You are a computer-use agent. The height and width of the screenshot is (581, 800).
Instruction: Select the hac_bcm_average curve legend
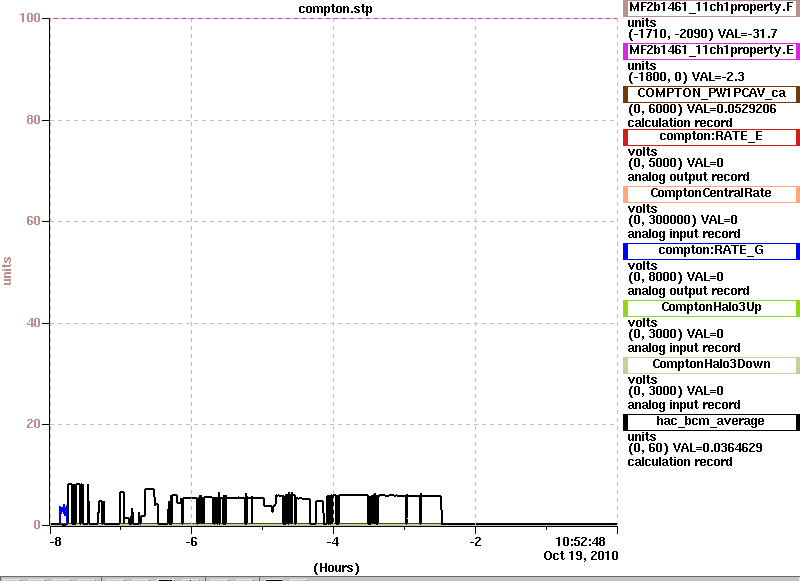pos(711,422)
